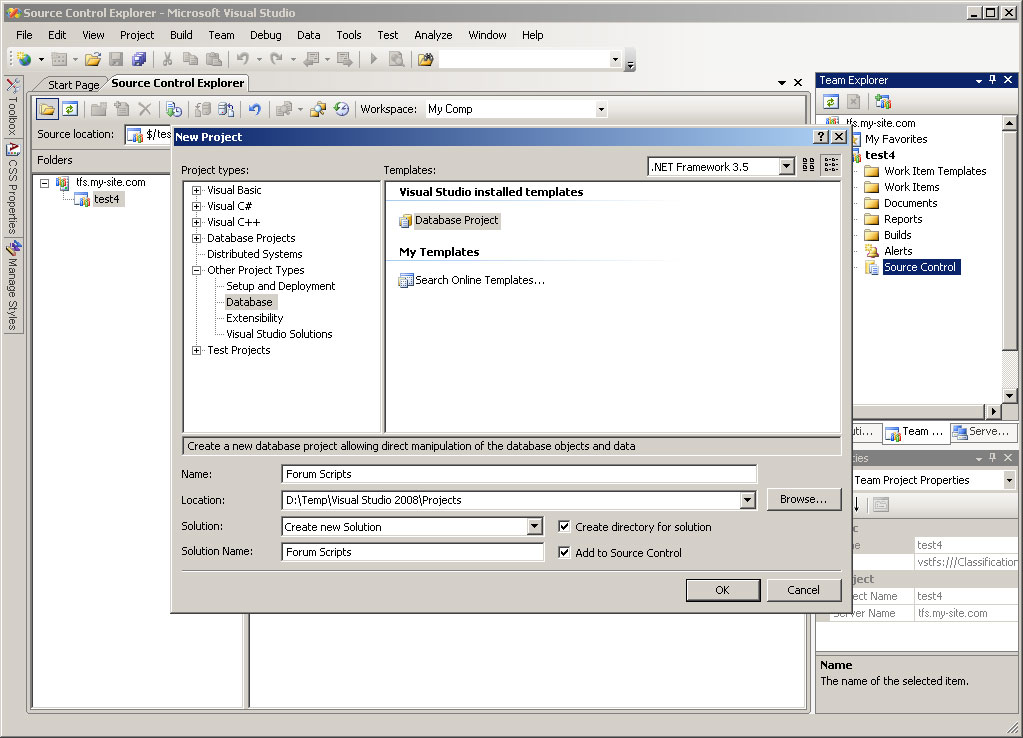The image size is (1023, 738).
Task: Select Setup and Deployment project type
Action: tap(281, 286)
